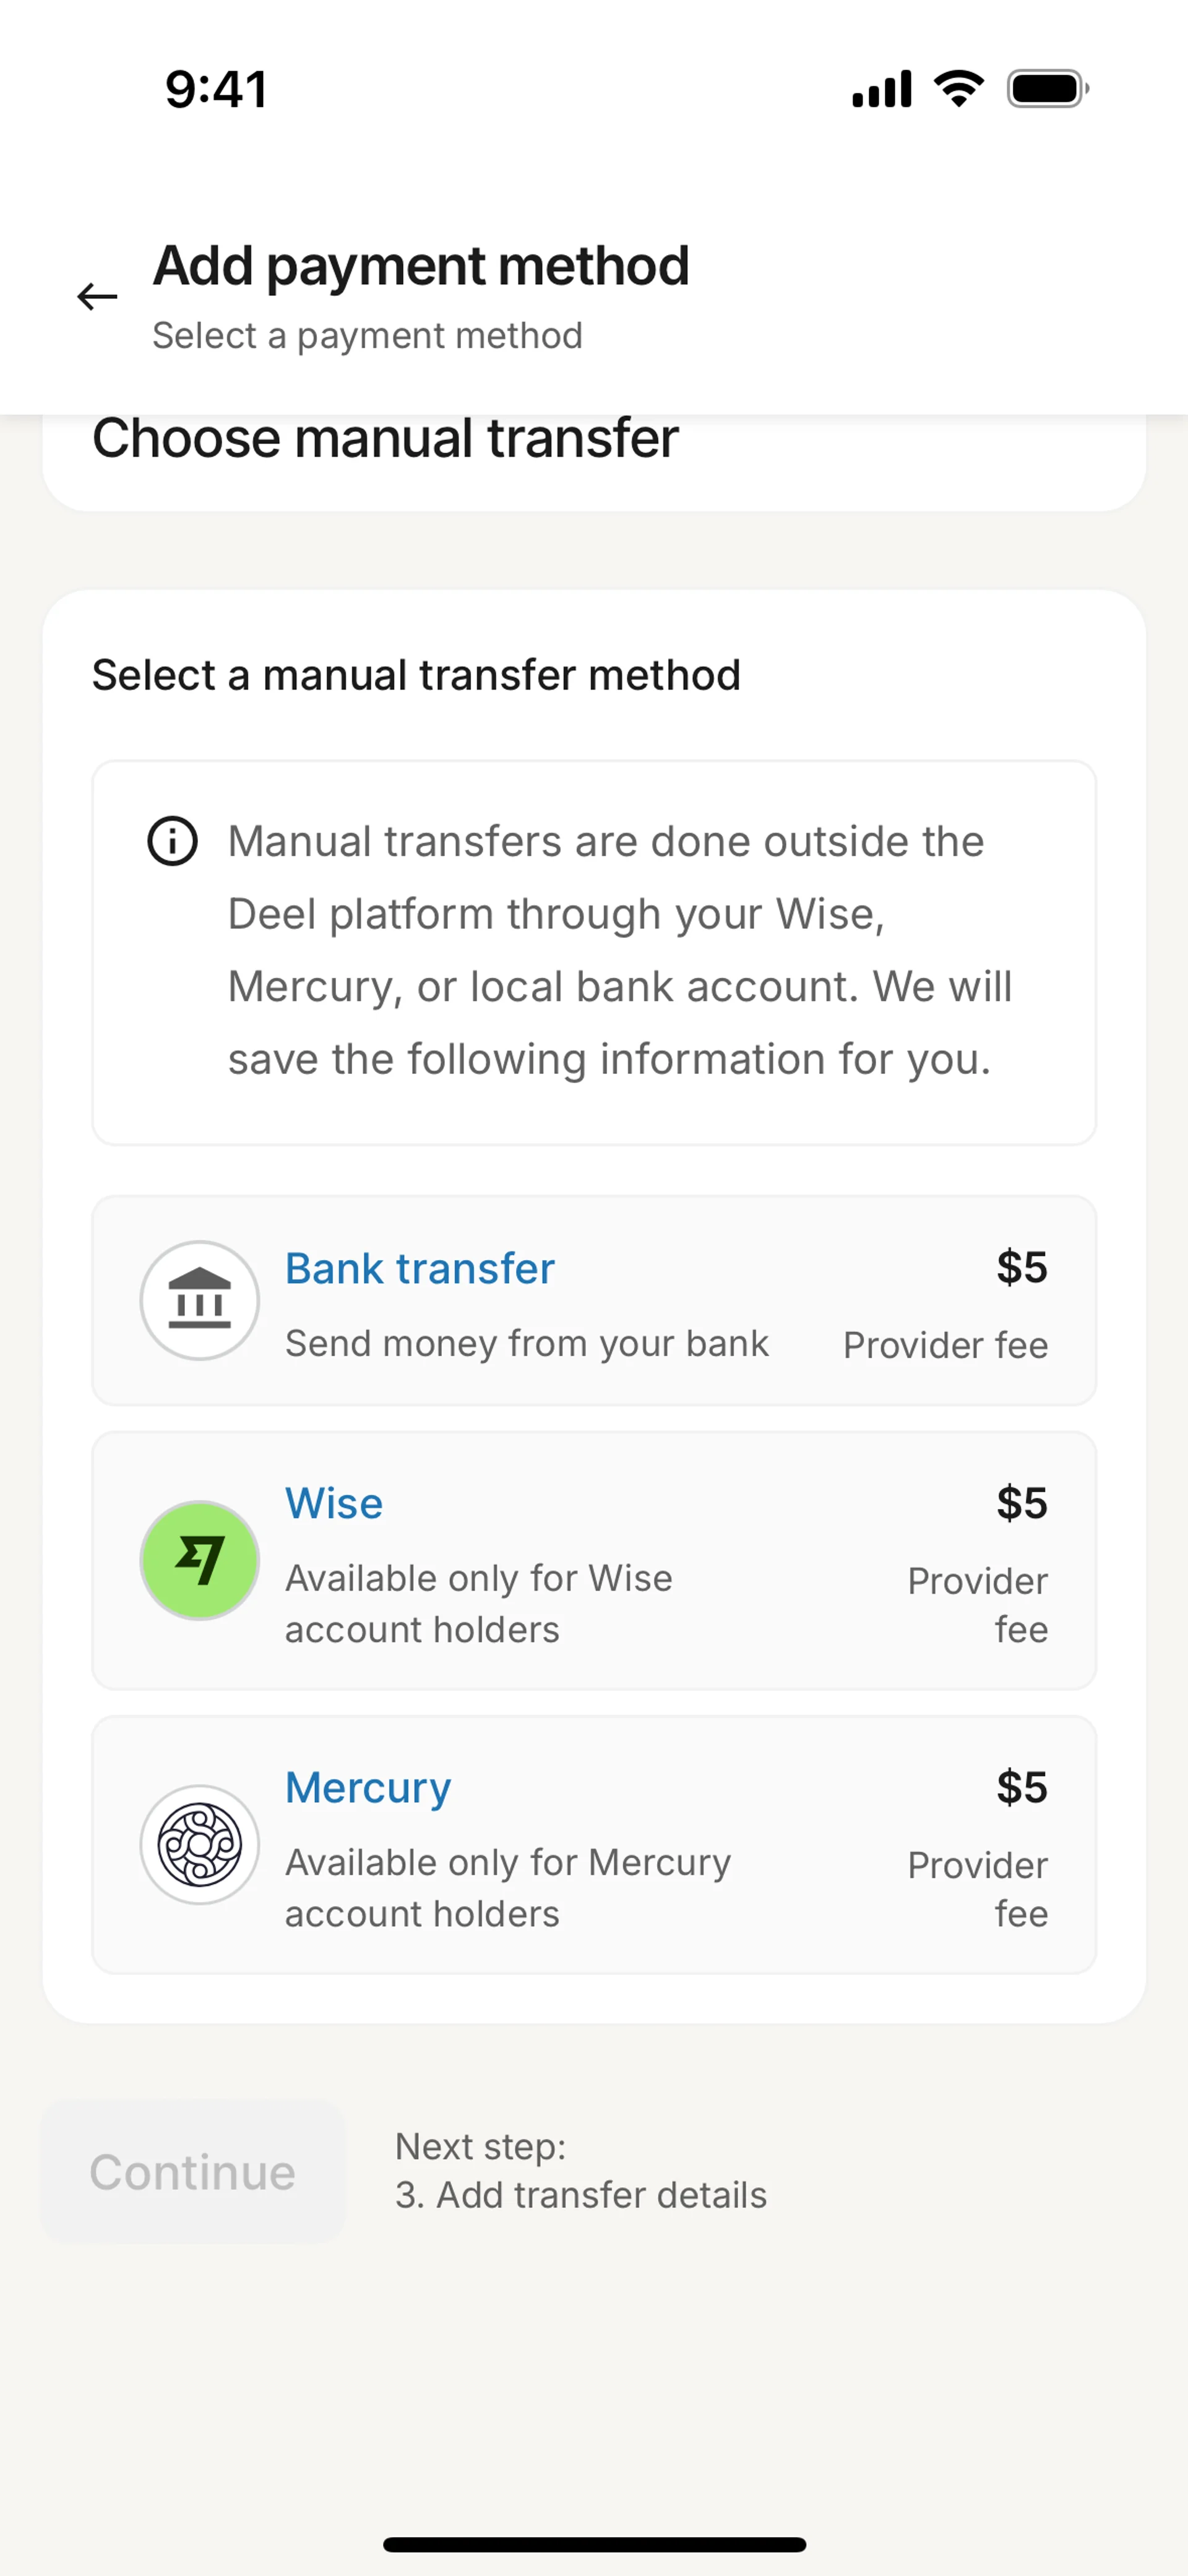Tap the Bank transfer $5 fee
The width and height of the screenshot is (1188, 2576).
point(1021,1268)
